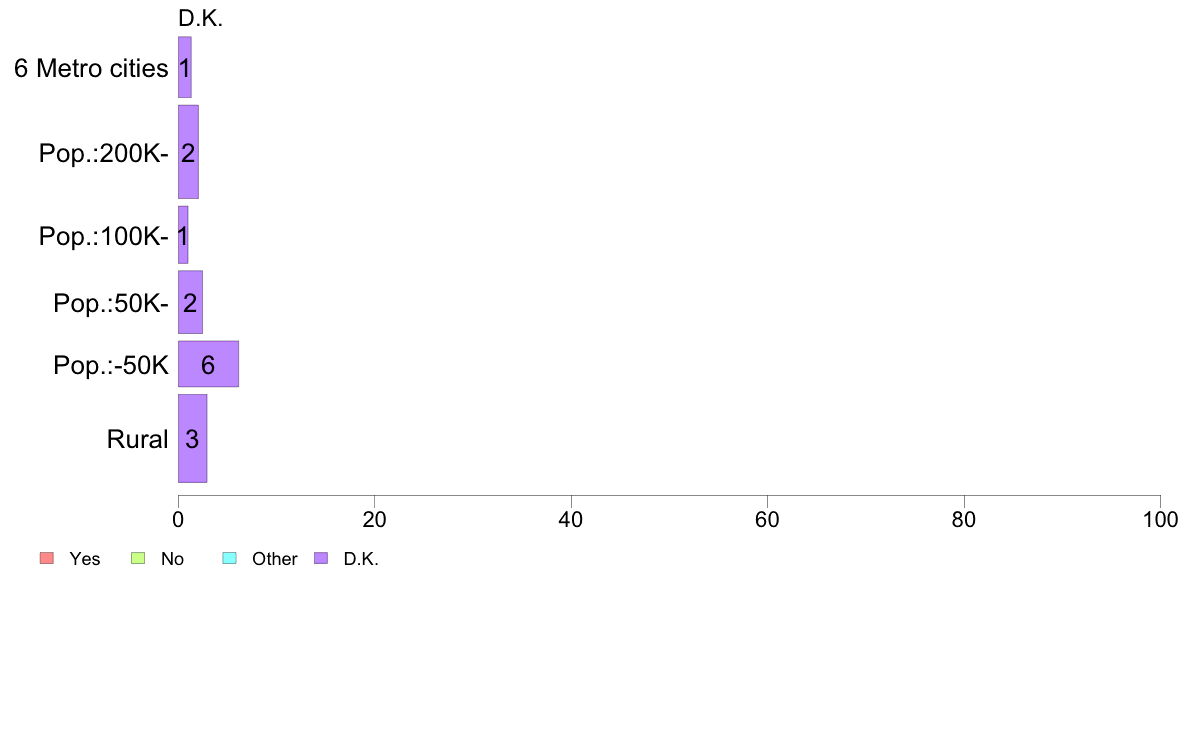
Task: Click the cyan Other legend swatch
Action: pyautogui.click(x=230, y=559)
